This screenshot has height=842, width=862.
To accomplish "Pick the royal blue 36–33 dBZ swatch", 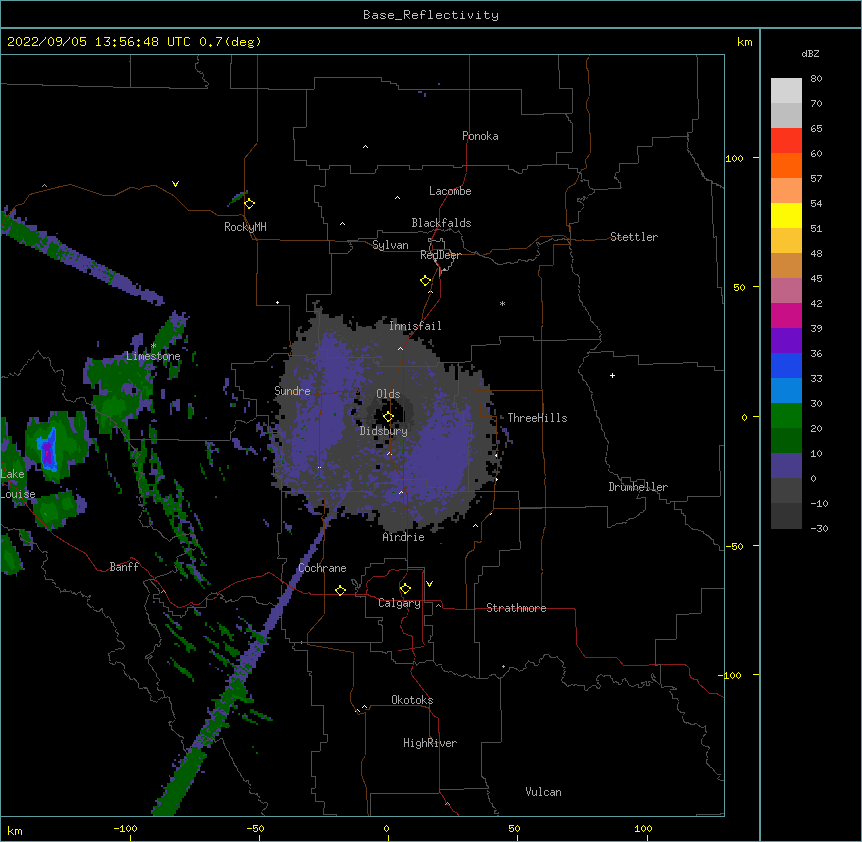I will pyautogui.click(x=786, y=365).
